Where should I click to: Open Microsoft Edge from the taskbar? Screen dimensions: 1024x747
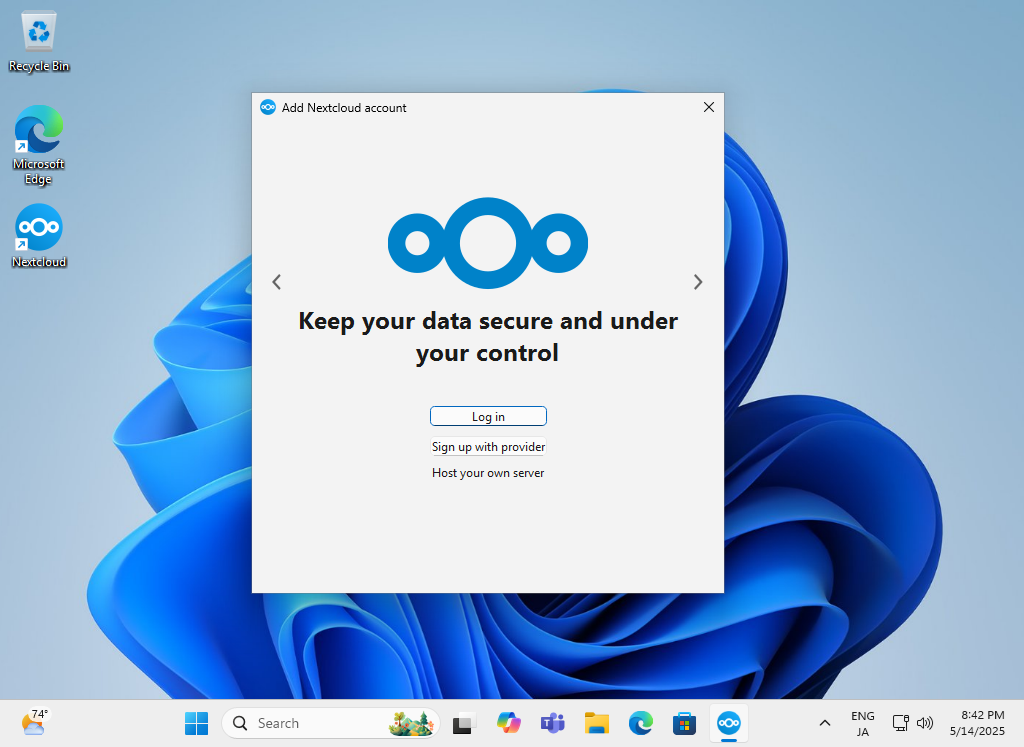click(640, 723)
